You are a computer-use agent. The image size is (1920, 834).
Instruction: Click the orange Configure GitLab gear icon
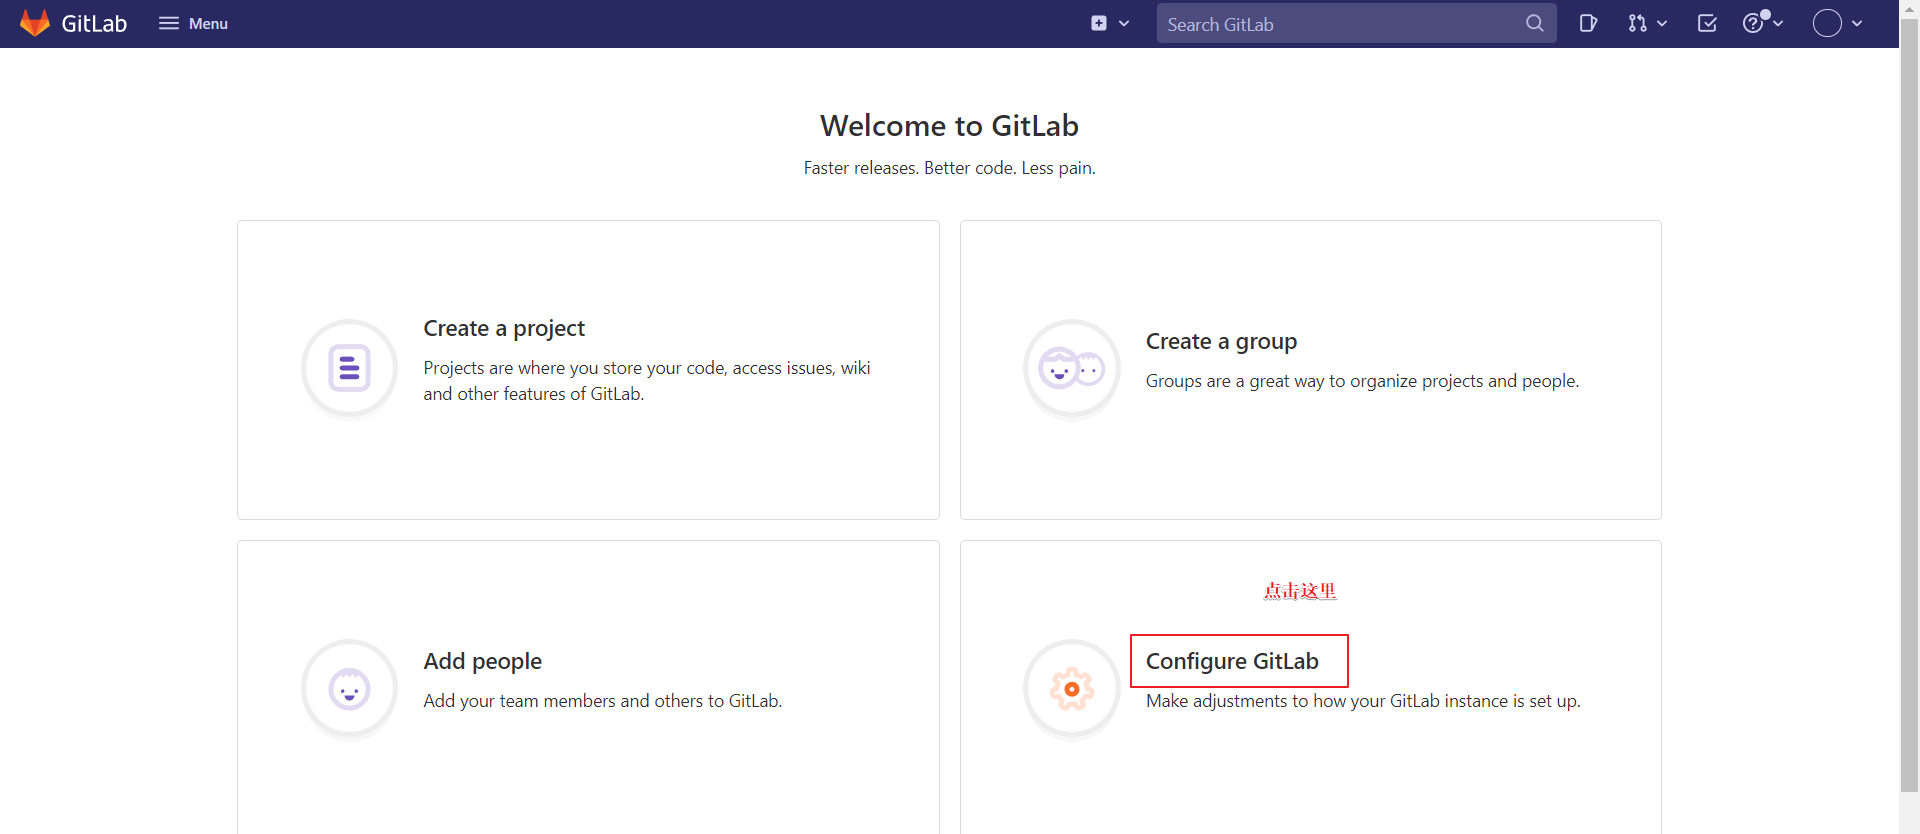[1071, 689]
